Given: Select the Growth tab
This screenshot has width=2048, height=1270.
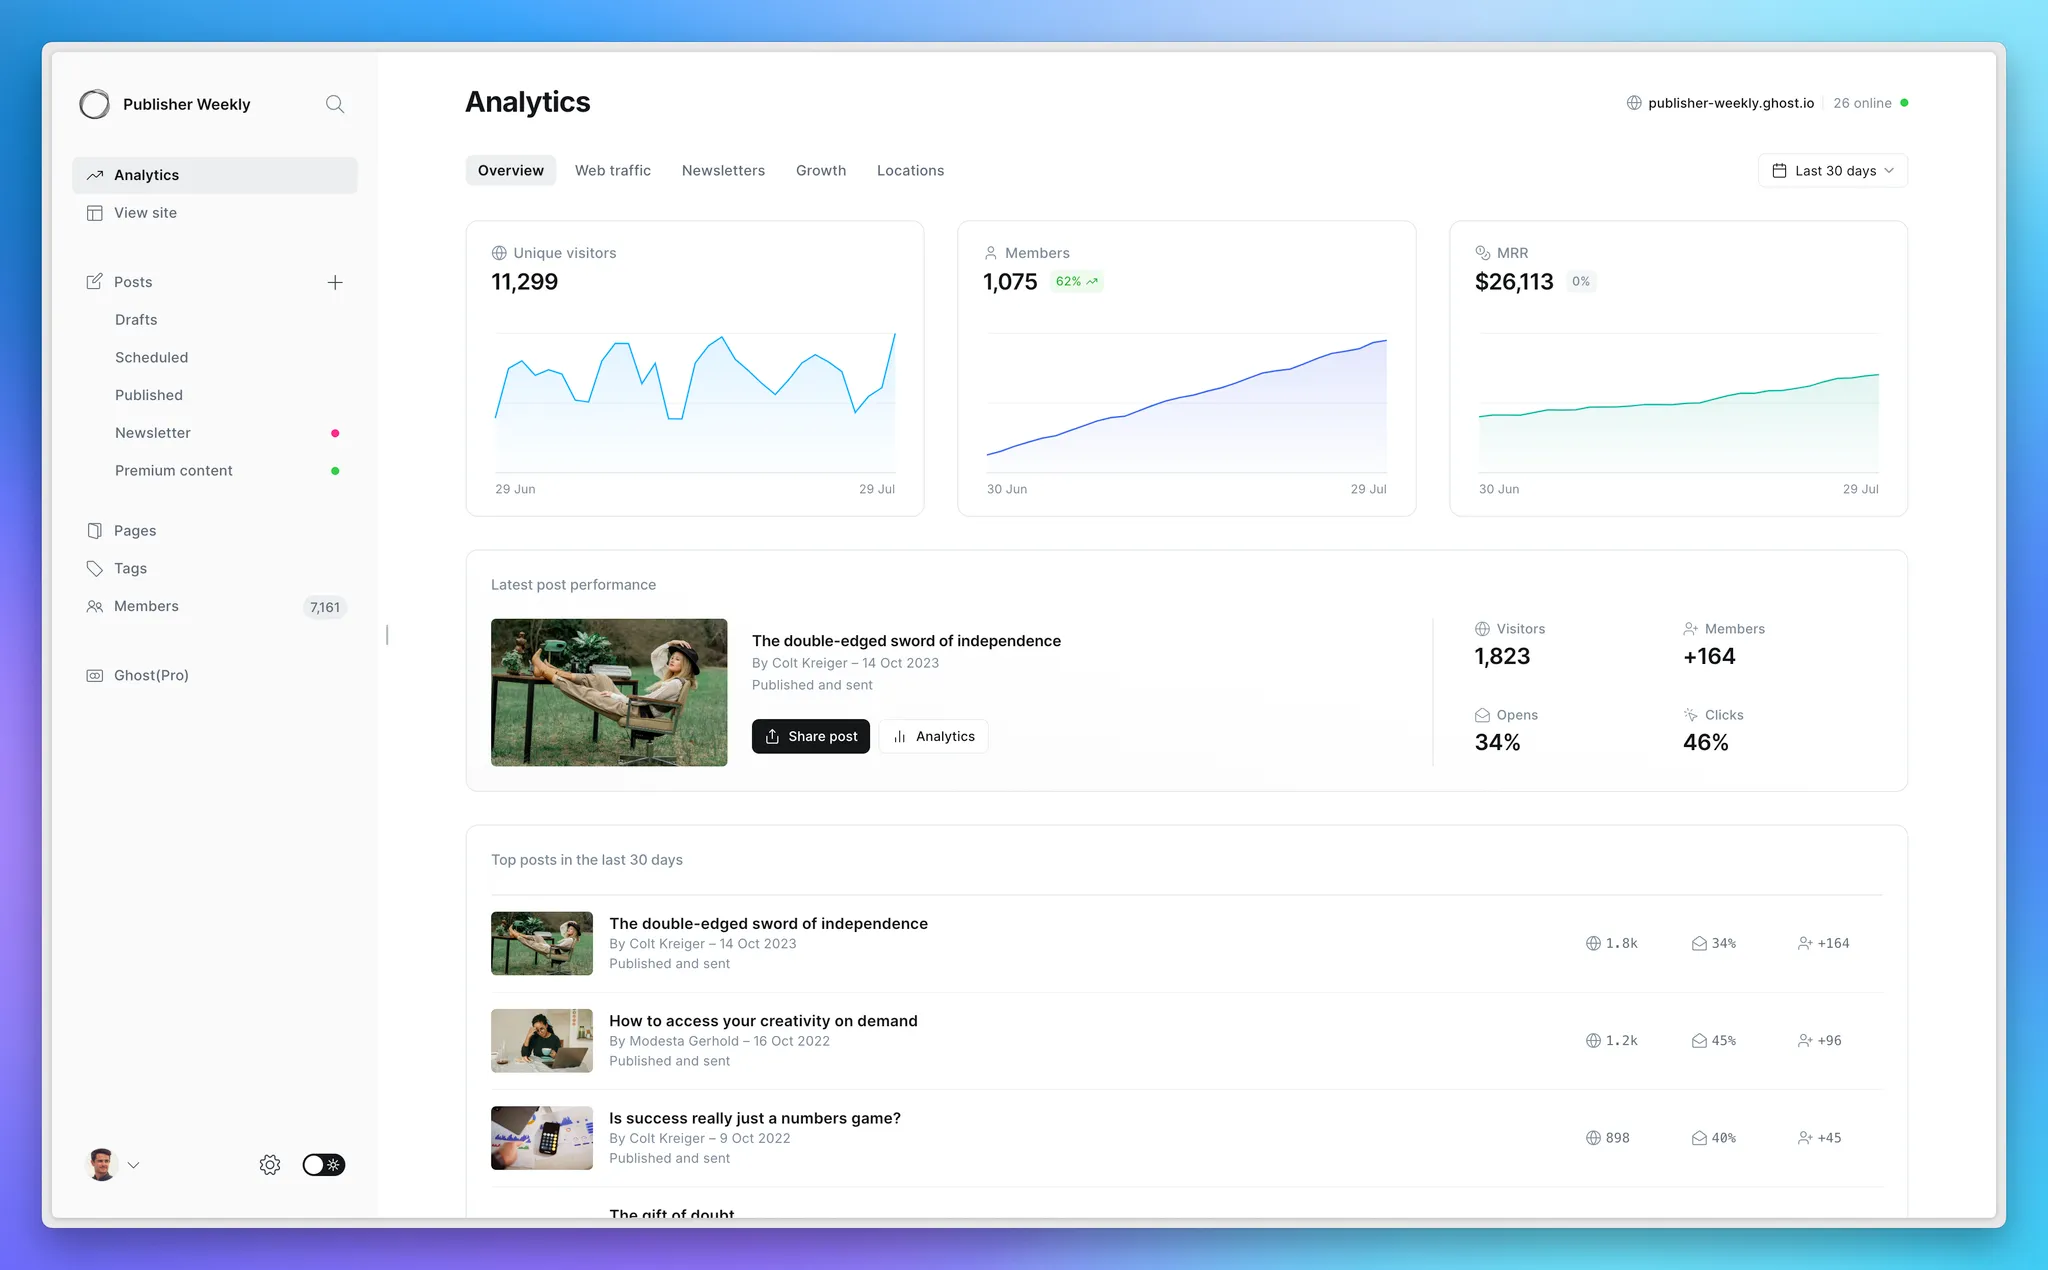Looking at the screenshot, I should pyautogui.click(x=821, y=171).
